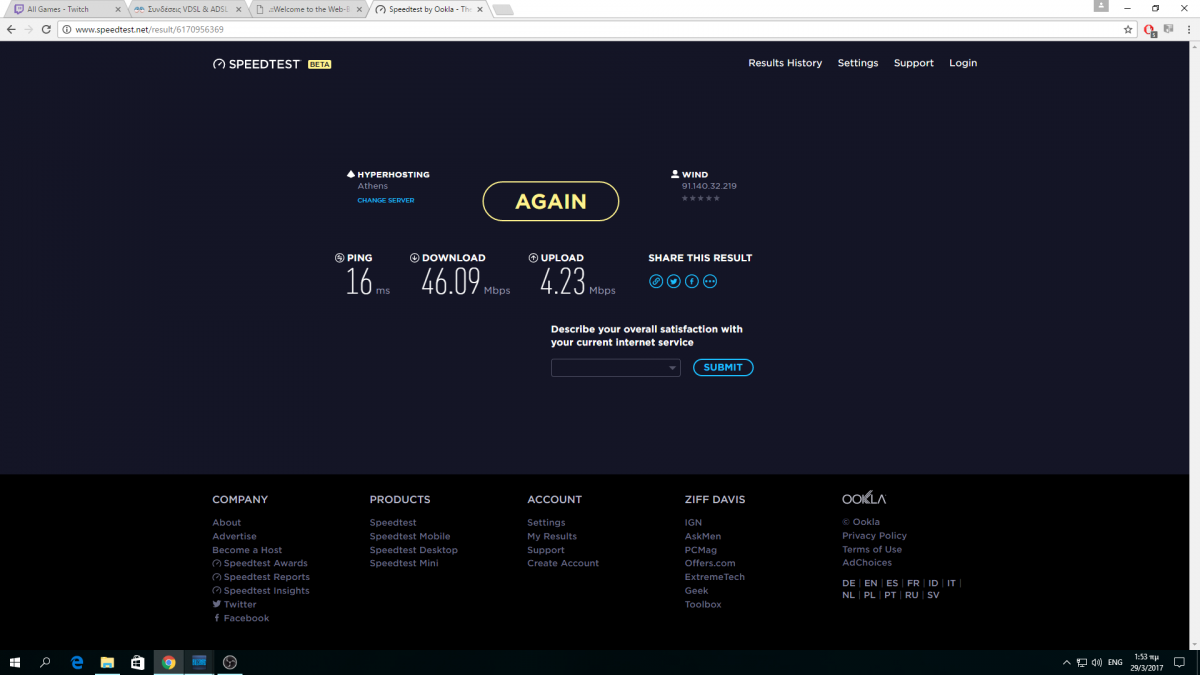Image resolution: width=1200 pixels, height=675 pixels.
Task: Open Results History in the top menu
Action: click(785, 63)
